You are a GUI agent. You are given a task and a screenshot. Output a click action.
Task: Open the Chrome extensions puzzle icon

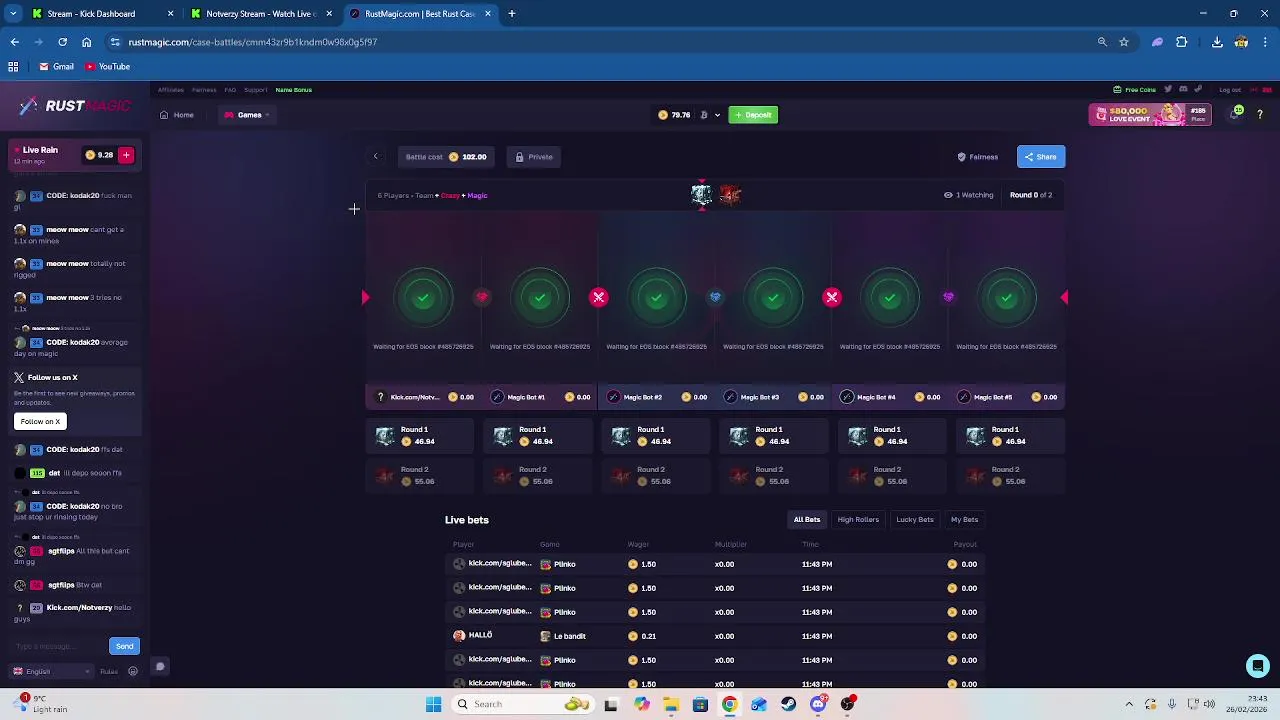click(x=1182, y=42)
